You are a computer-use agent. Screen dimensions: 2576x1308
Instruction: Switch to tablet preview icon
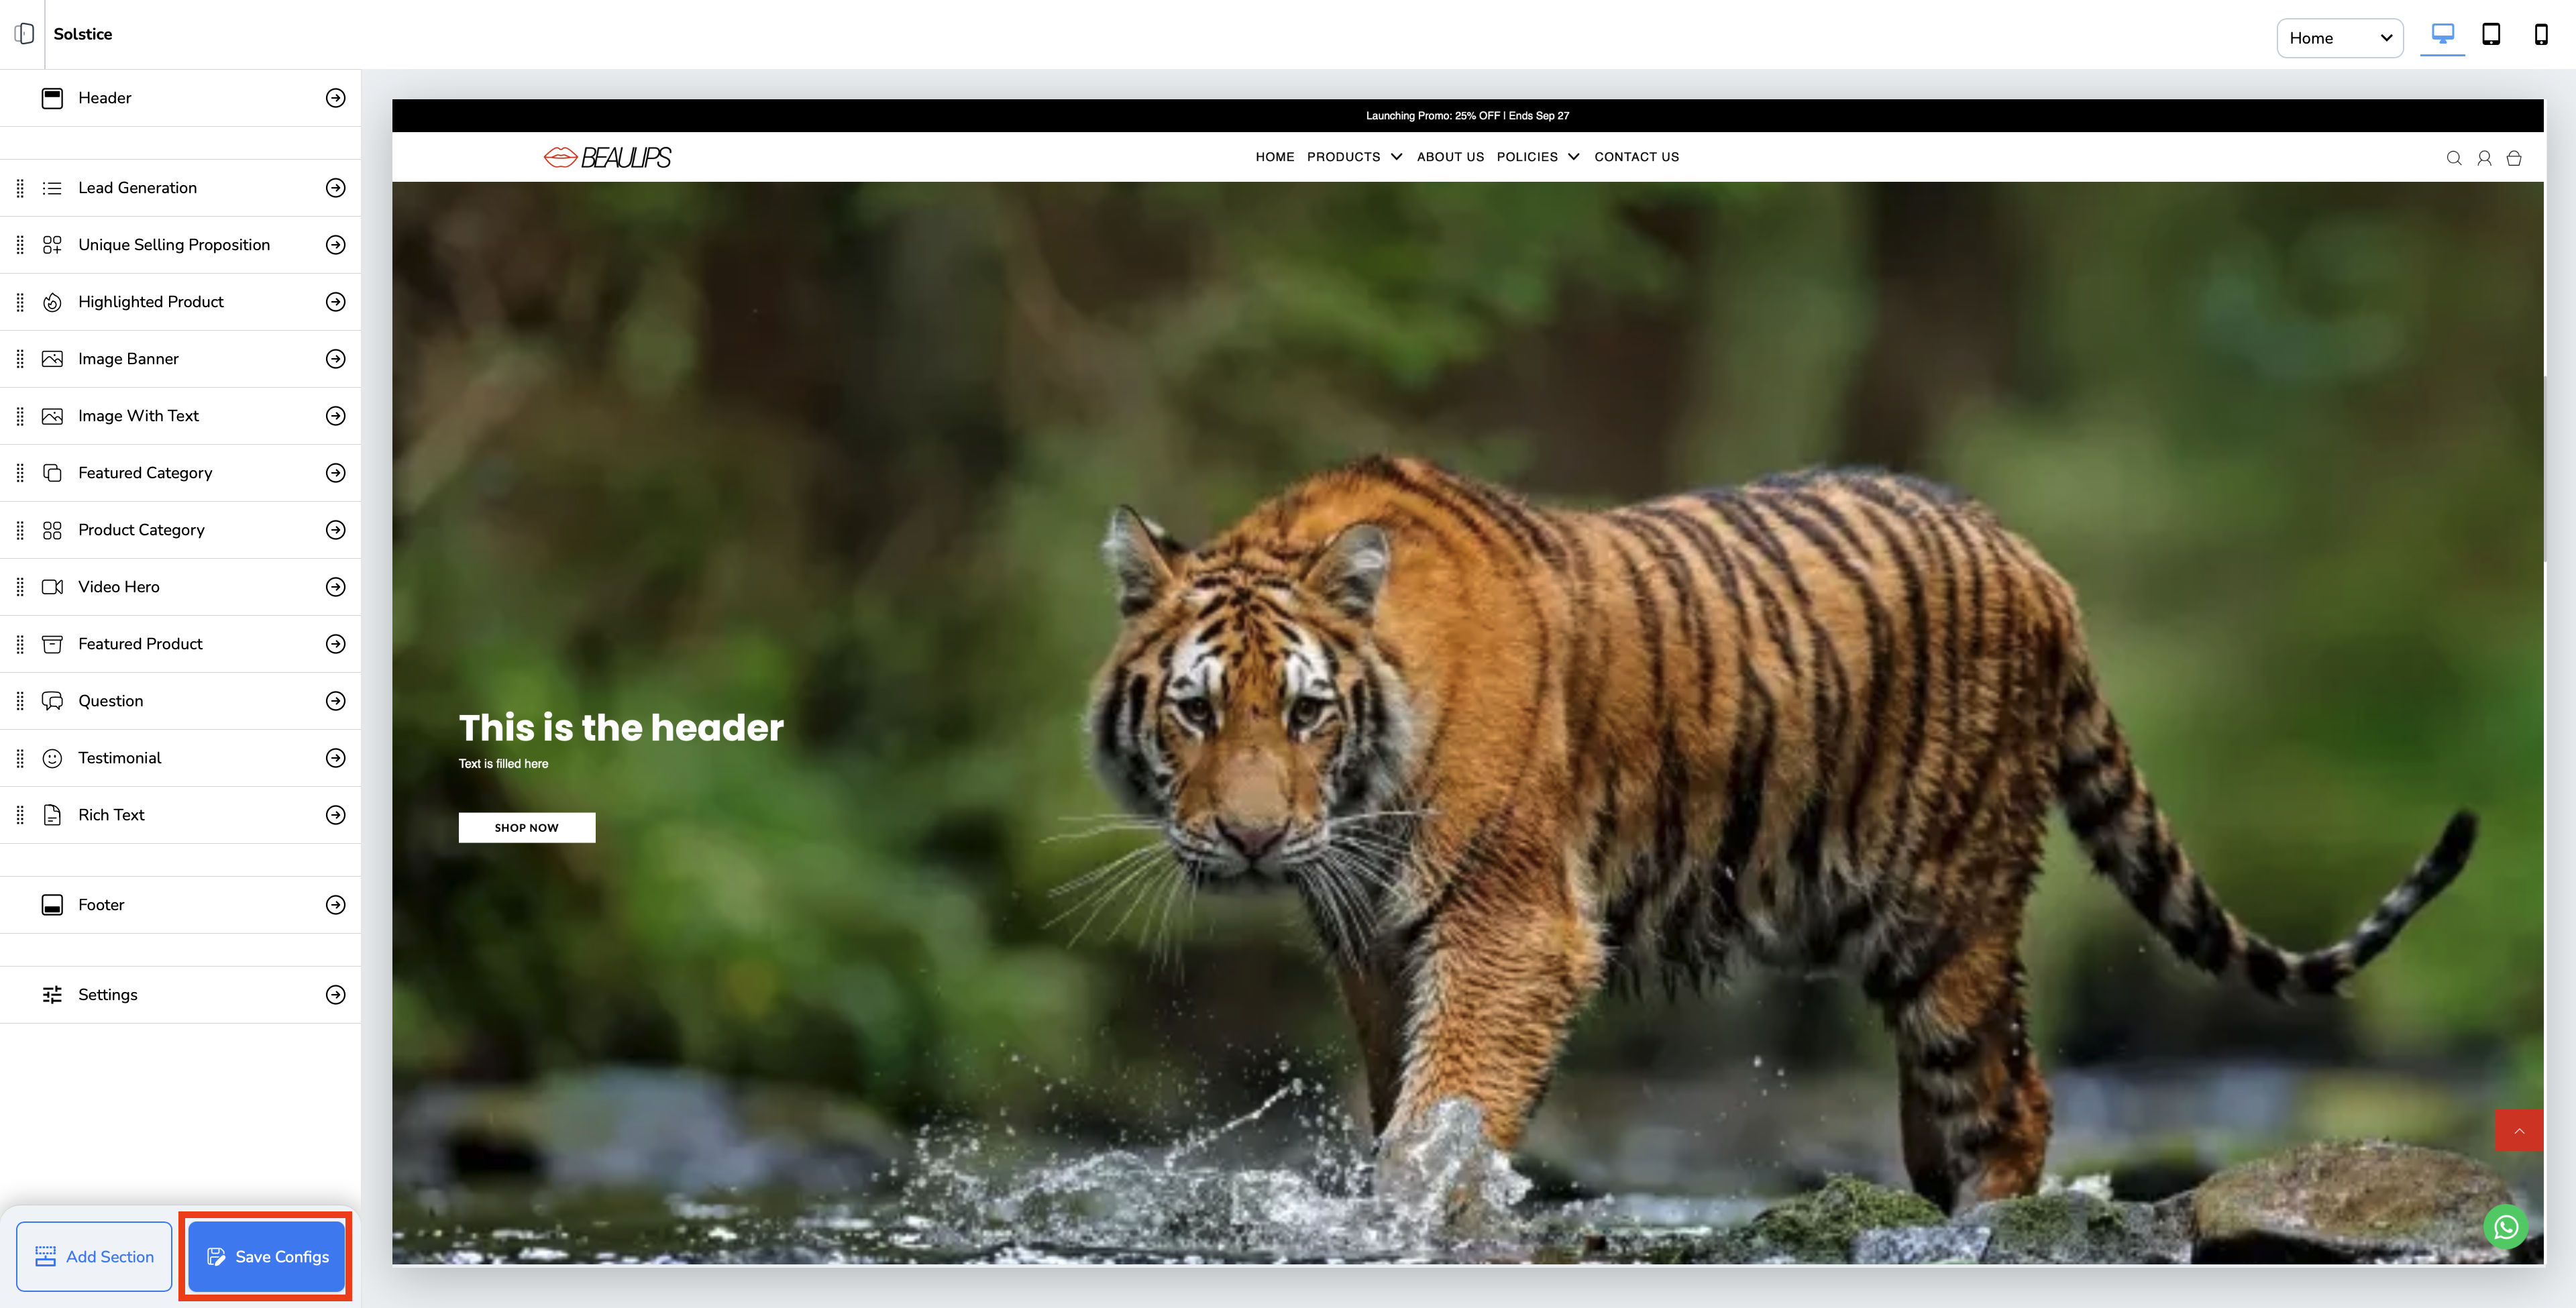pyautogui.click(x=2491, y=35)
